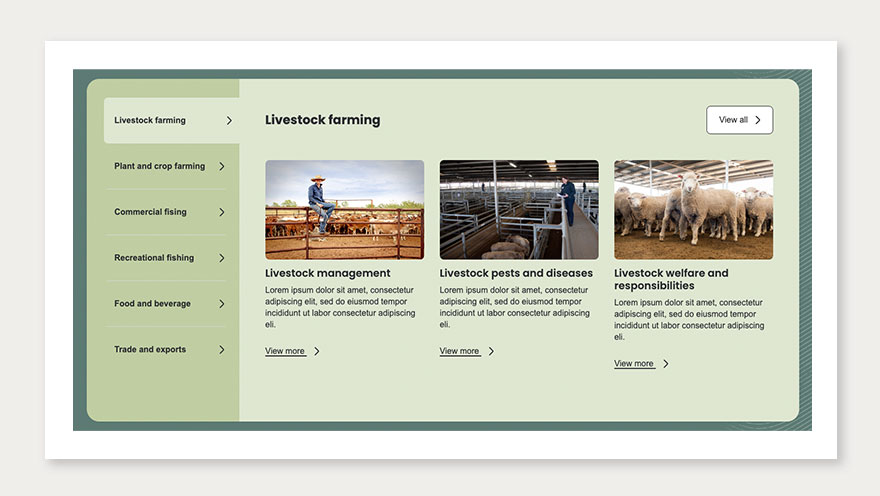Click arrow after Livestock management View more
Image resolution: width=880 pixels, height=496 pixels.
click(317, 351)
